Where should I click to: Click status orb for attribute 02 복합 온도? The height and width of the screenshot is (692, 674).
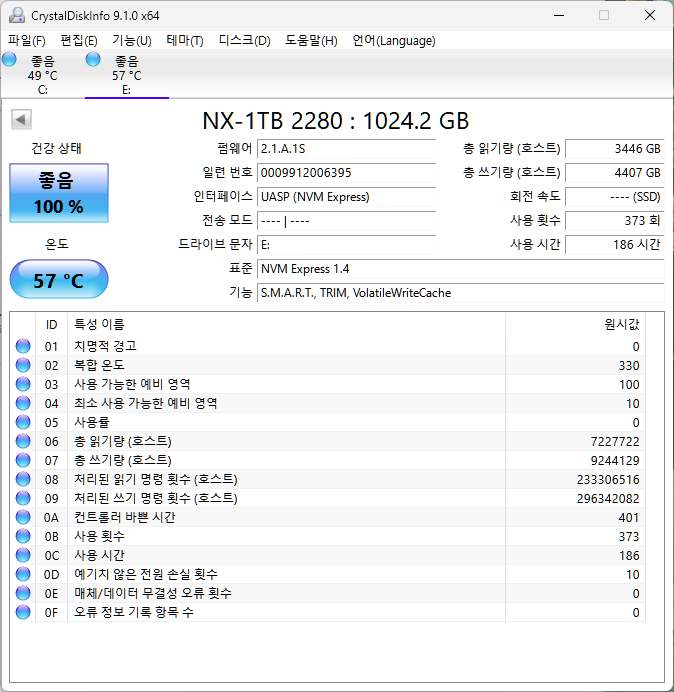coord(23,365)
